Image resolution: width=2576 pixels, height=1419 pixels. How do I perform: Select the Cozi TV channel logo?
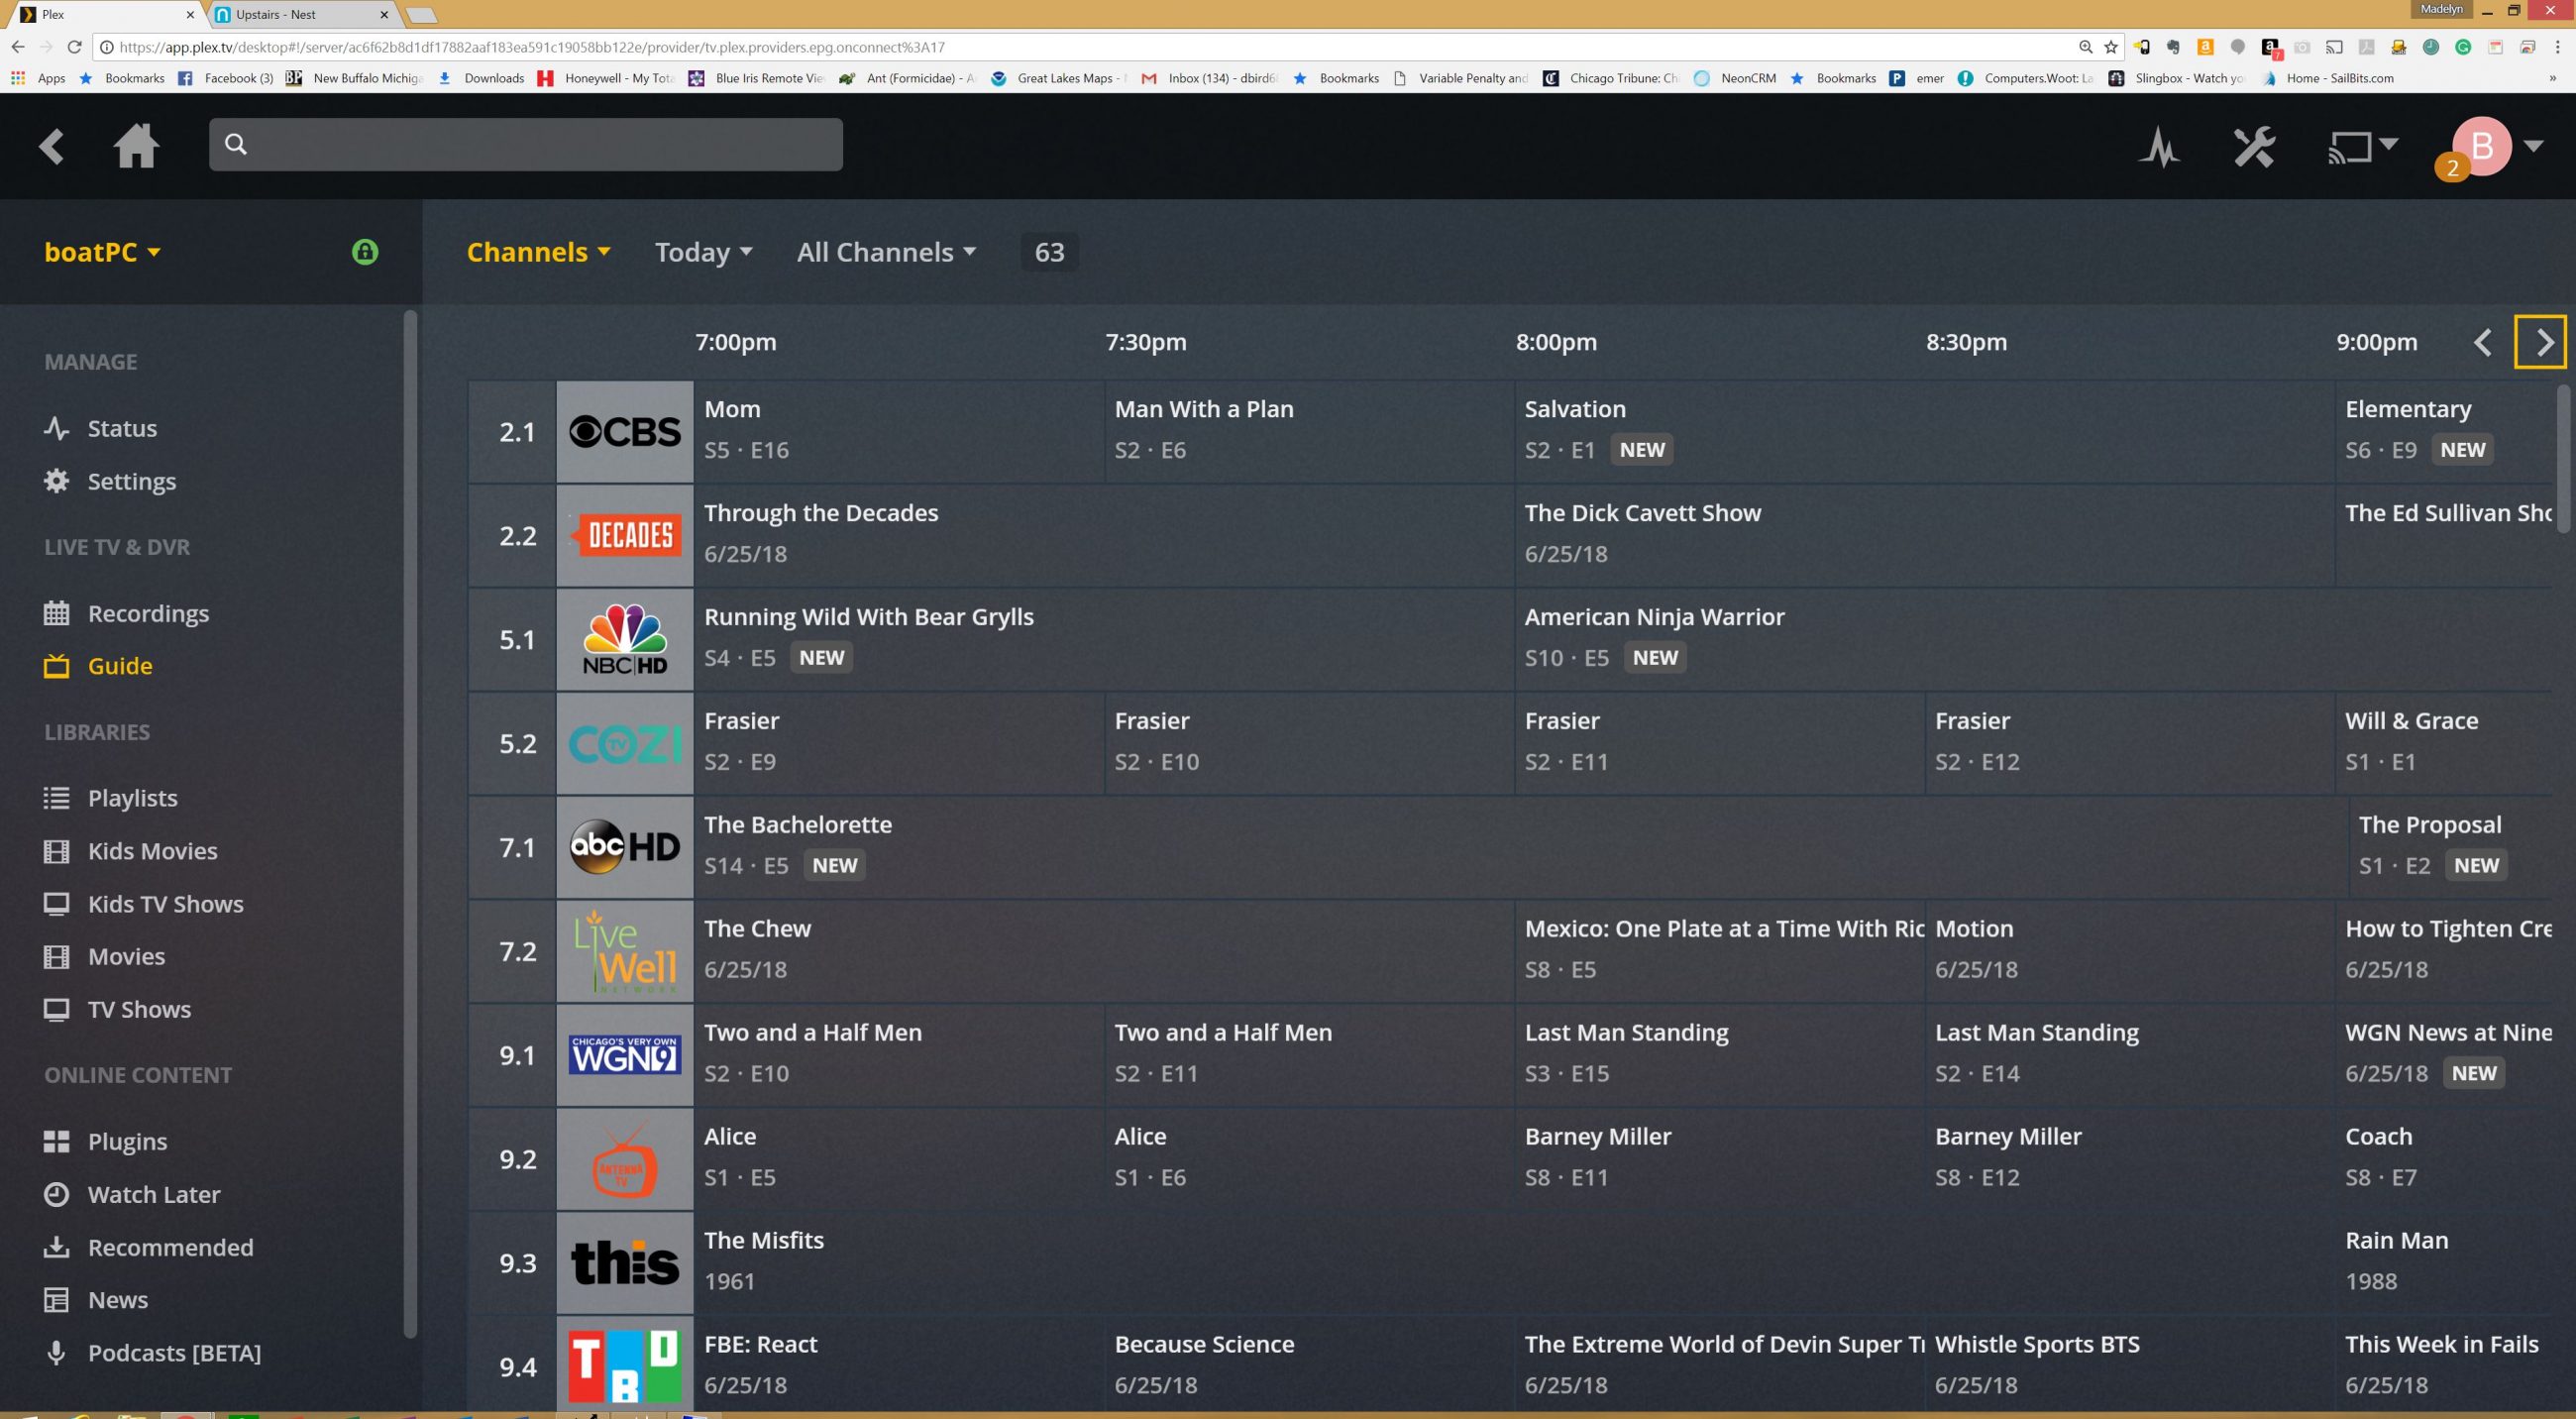pyautogui.click(x=625, y=744)
